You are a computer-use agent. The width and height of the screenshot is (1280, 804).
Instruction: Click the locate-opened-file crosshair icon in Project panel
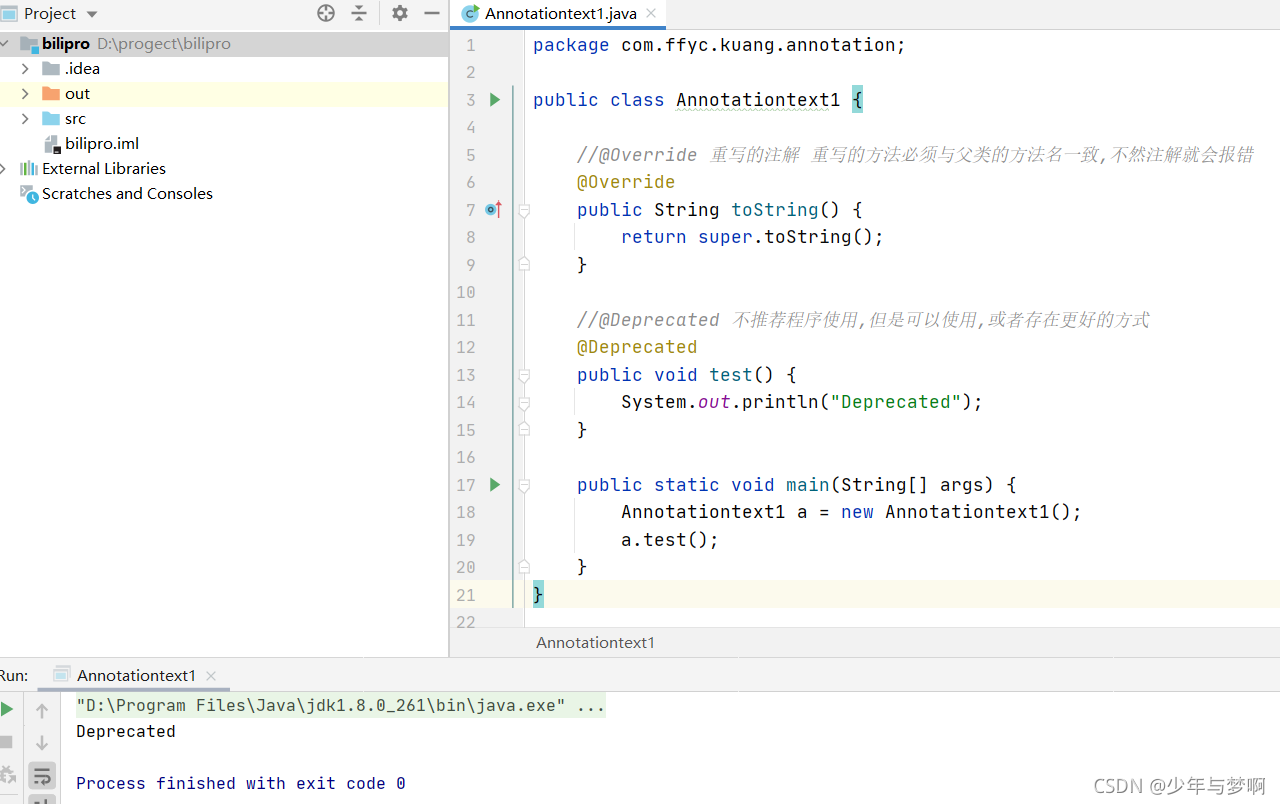326,13
